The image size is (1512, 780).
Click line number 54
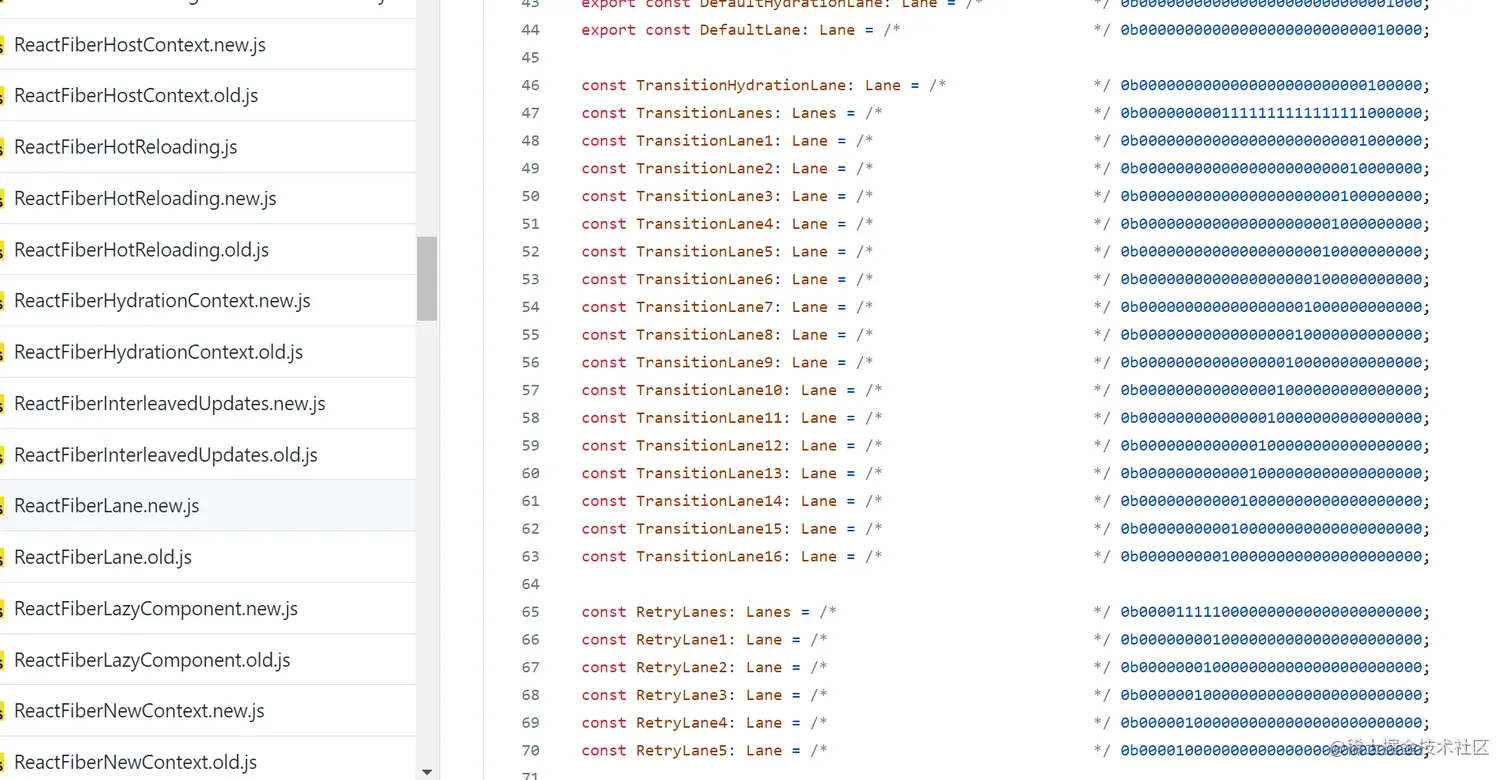(530, 307)
